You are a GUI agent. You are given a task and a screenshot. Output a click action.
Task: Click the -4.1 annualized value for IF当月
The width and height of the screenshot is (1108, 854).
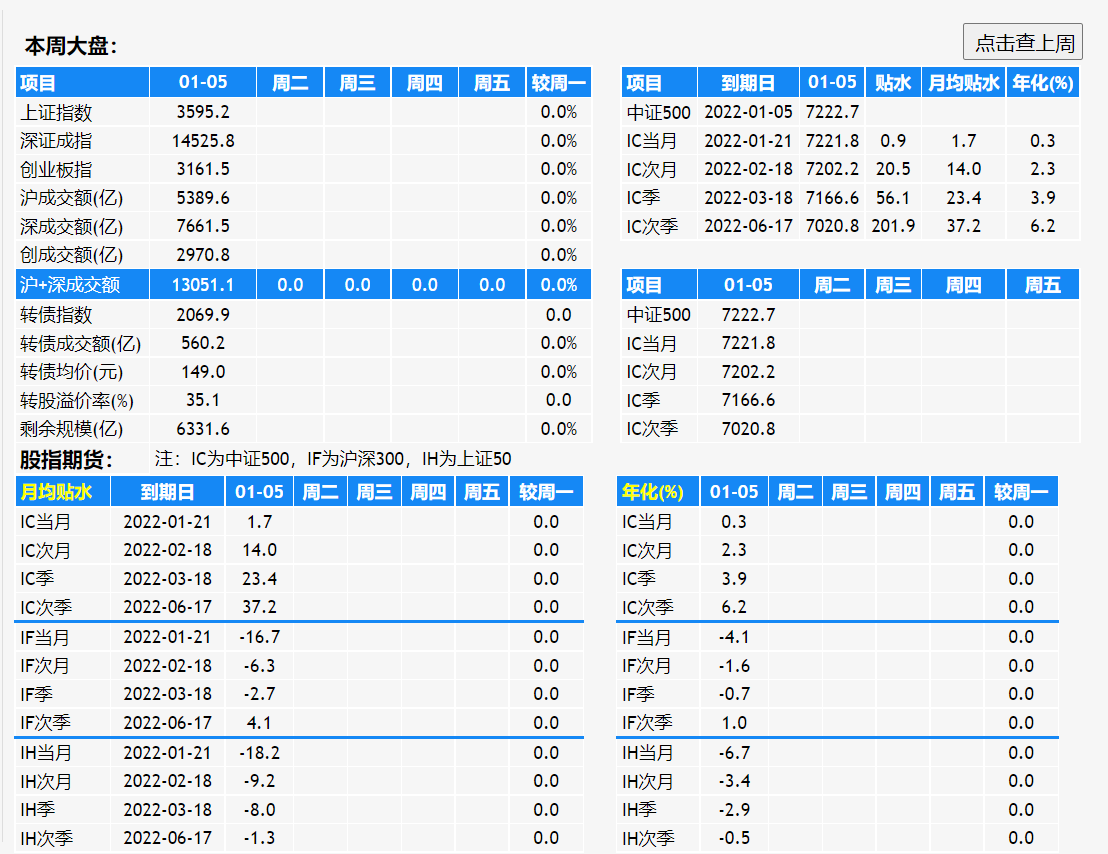click(734, 637)
